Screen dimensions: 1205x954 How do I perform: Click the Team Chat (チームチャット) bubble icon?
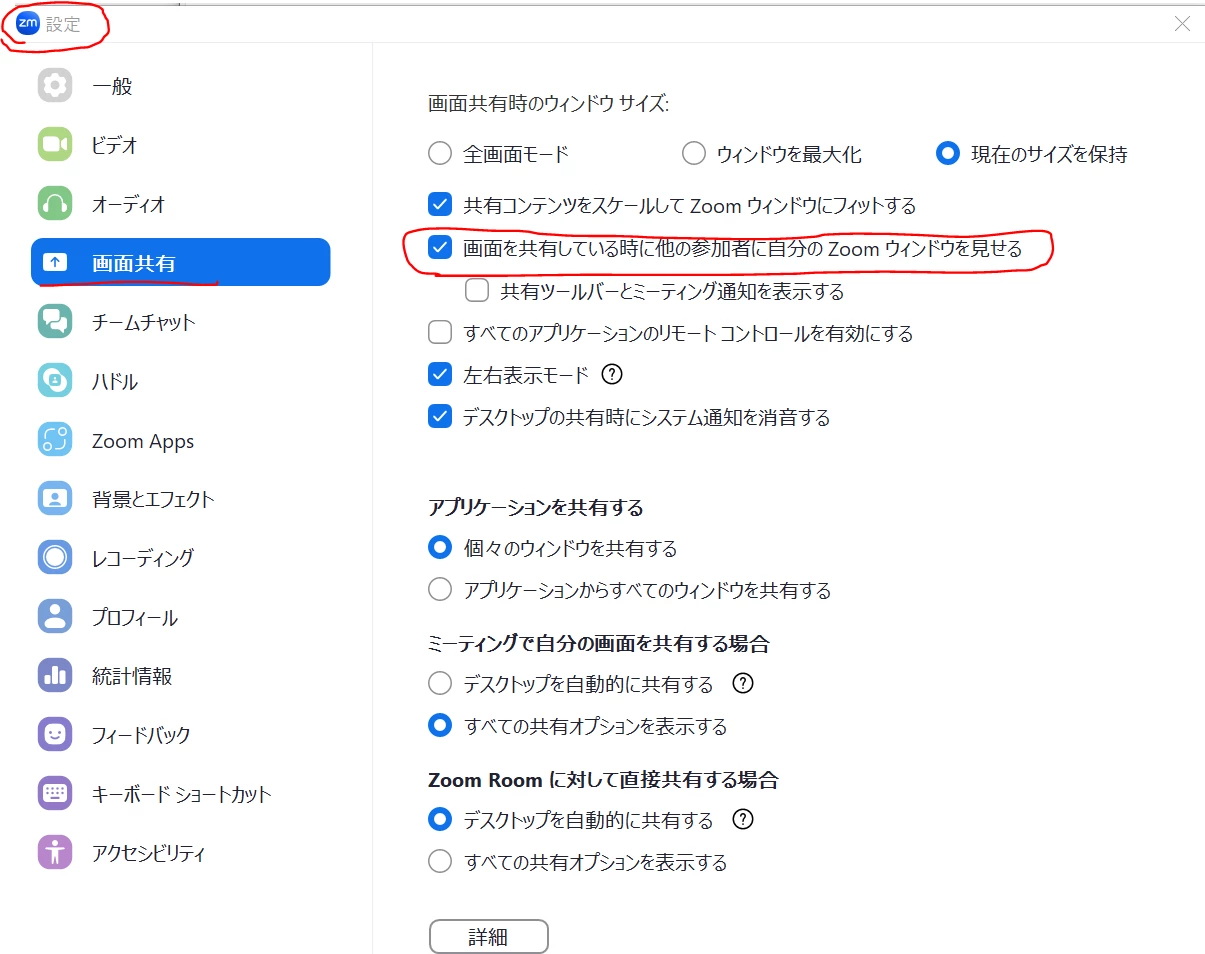(x=55, y=322)
